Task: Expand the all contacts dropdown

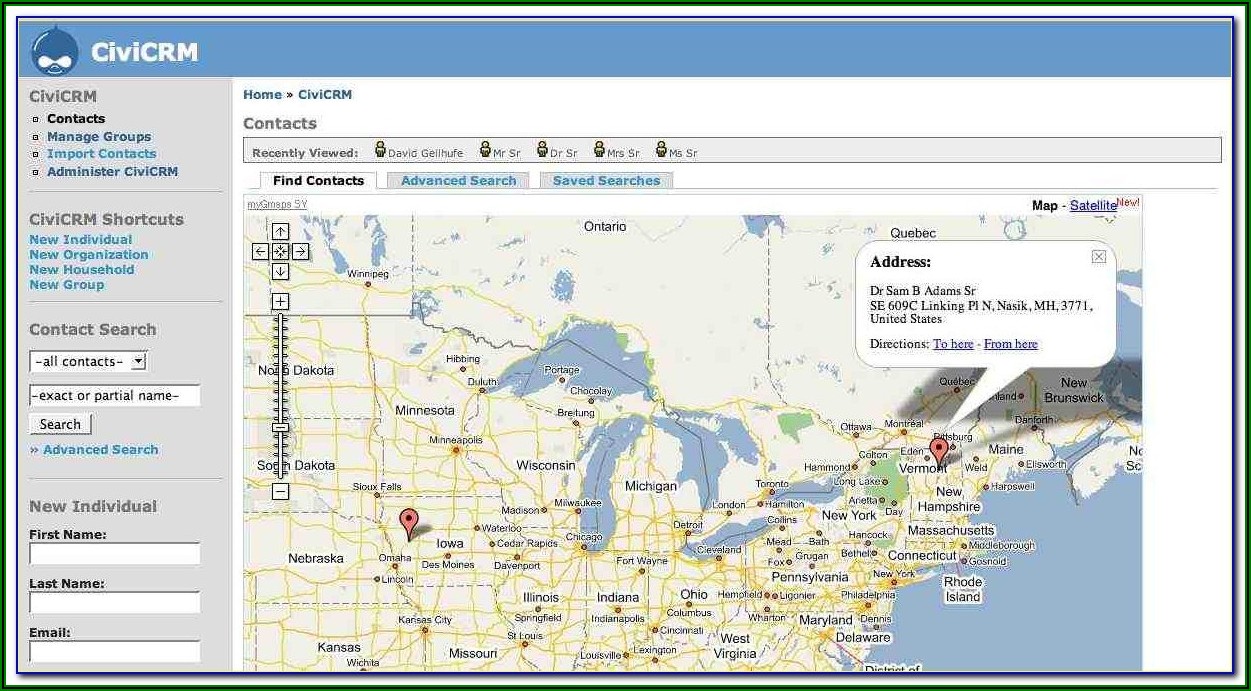Action: [x=88, y=362]
